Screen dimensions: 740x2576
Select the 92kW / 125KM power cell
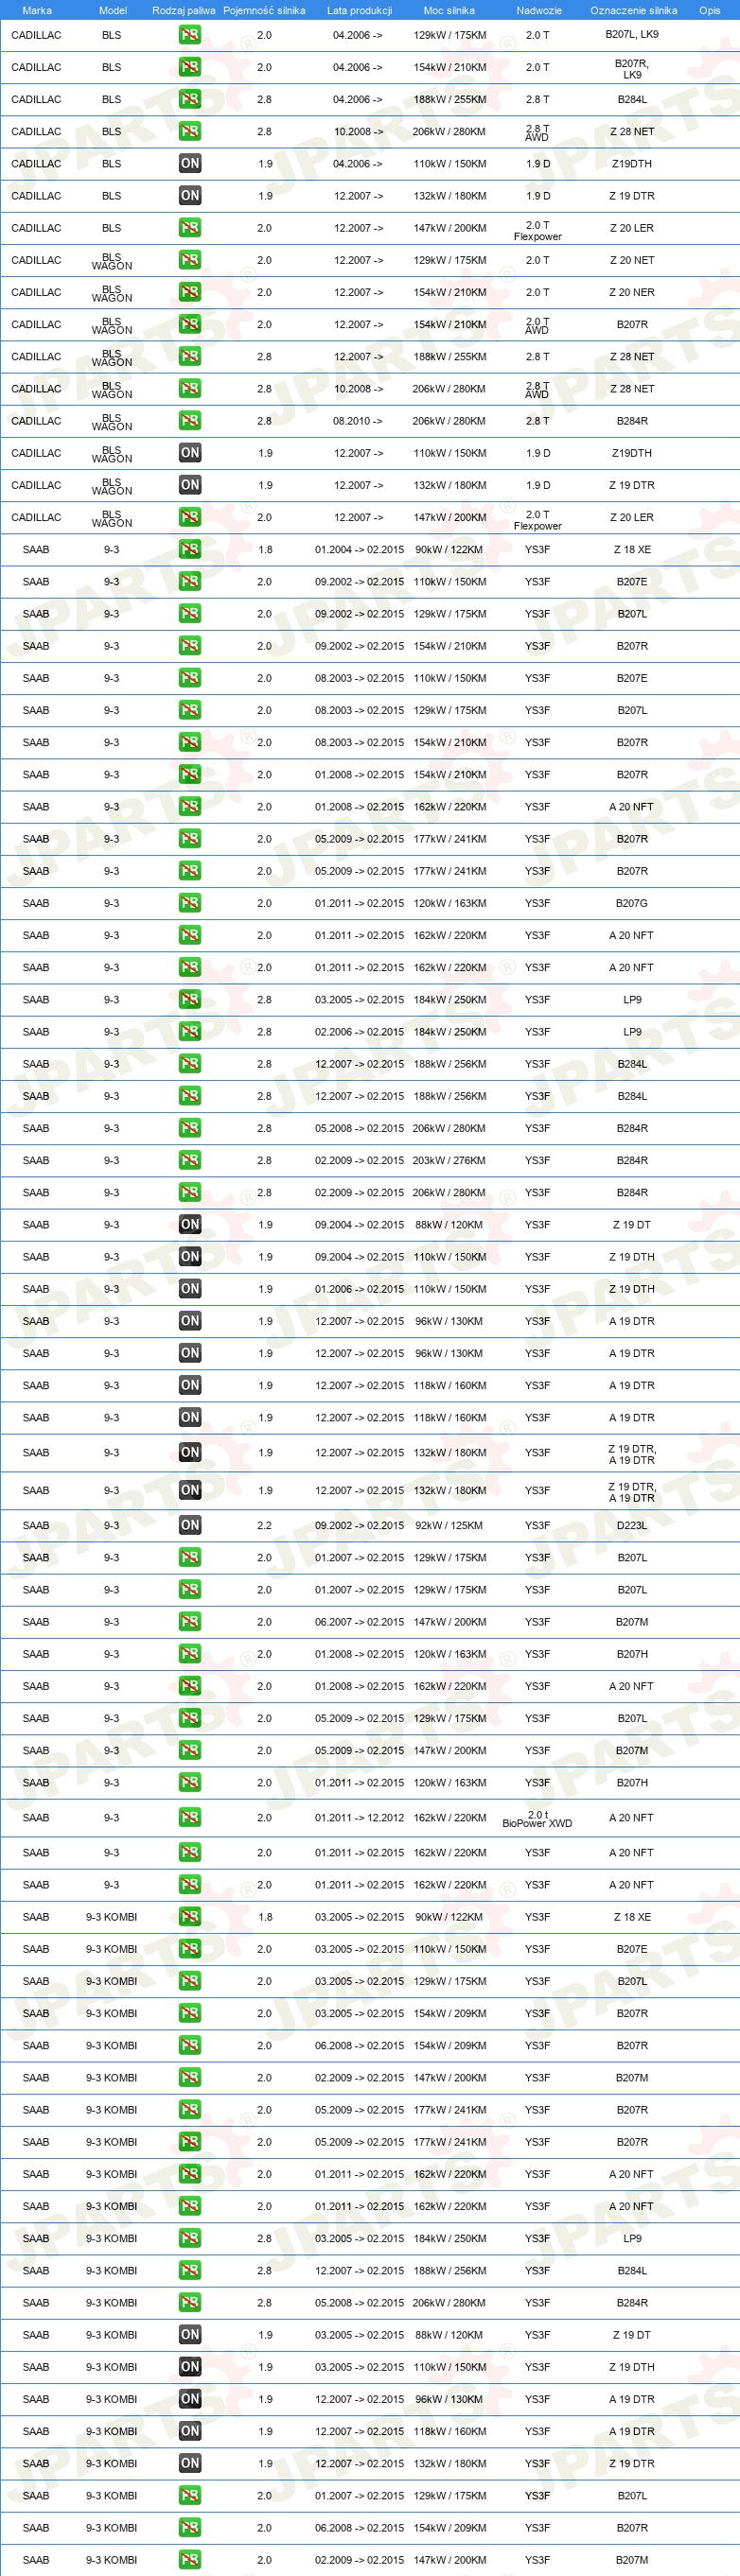449,1525
